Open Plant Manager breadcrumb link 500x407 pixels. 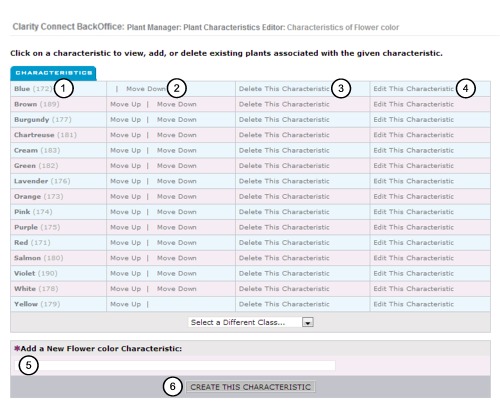click(x=154, y=27)
